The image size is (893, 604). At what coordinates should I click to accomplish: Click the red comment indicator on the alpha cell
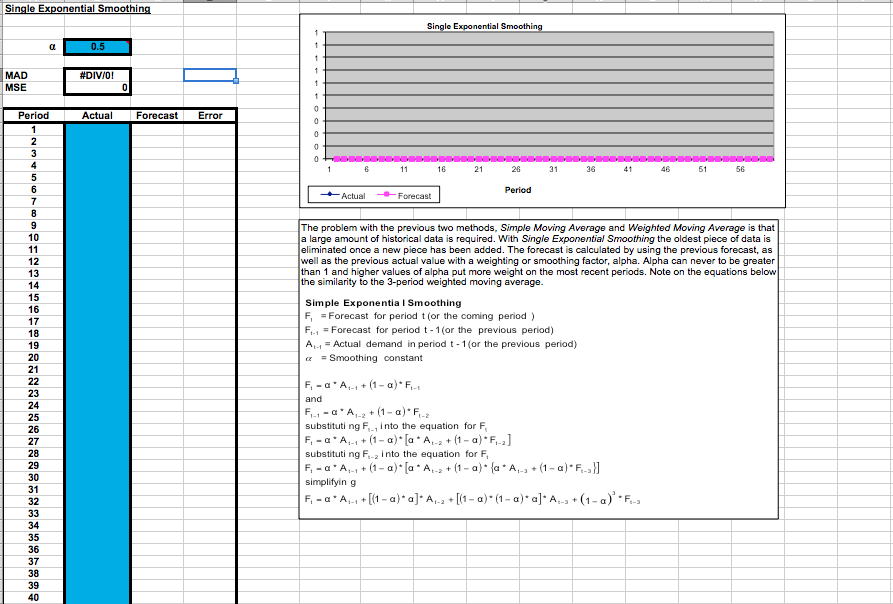click(128, 41)
